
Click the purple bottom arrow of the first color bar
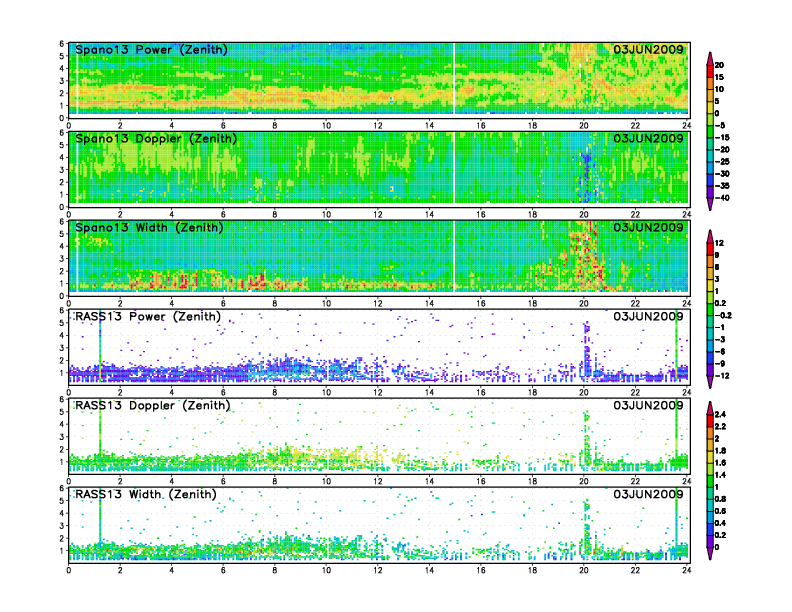[710, 205]
